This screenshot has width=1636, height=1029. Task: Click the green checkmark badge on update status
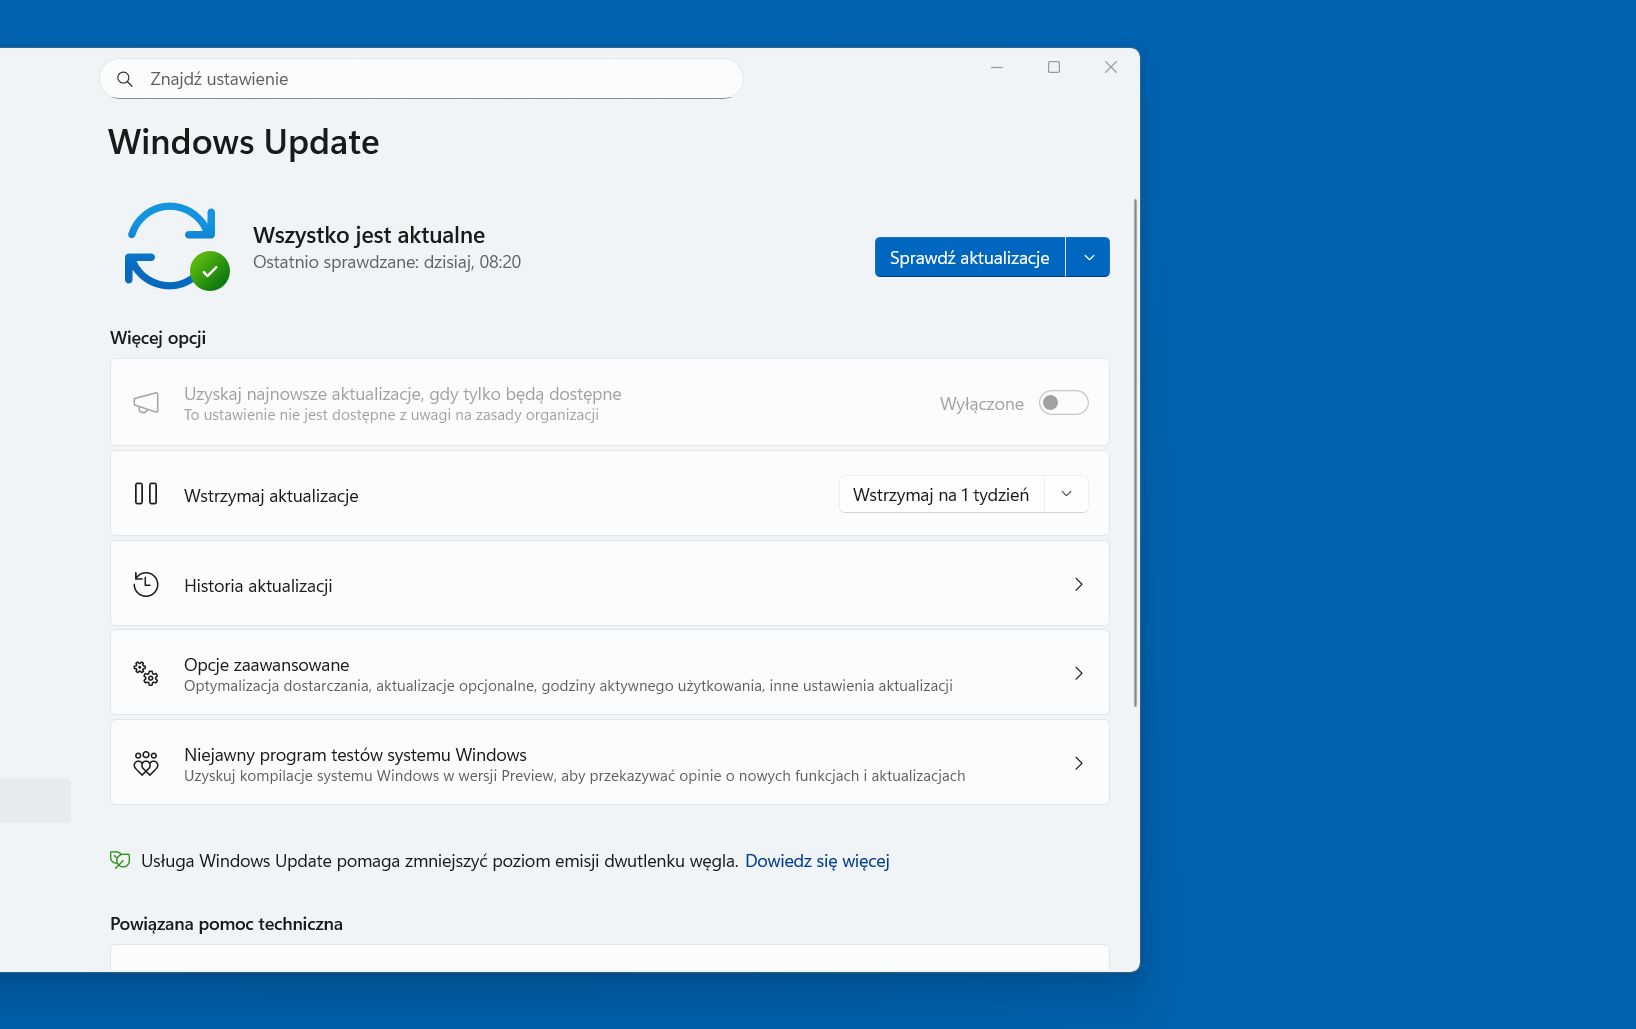pos(209,268)
